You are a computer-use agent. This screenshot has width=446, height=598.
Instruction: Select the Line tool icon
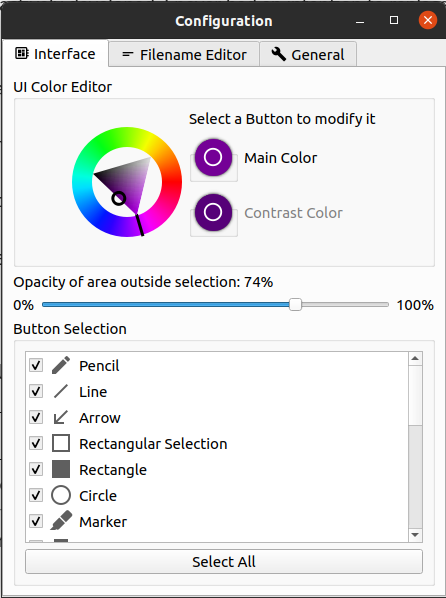(61, 391)
